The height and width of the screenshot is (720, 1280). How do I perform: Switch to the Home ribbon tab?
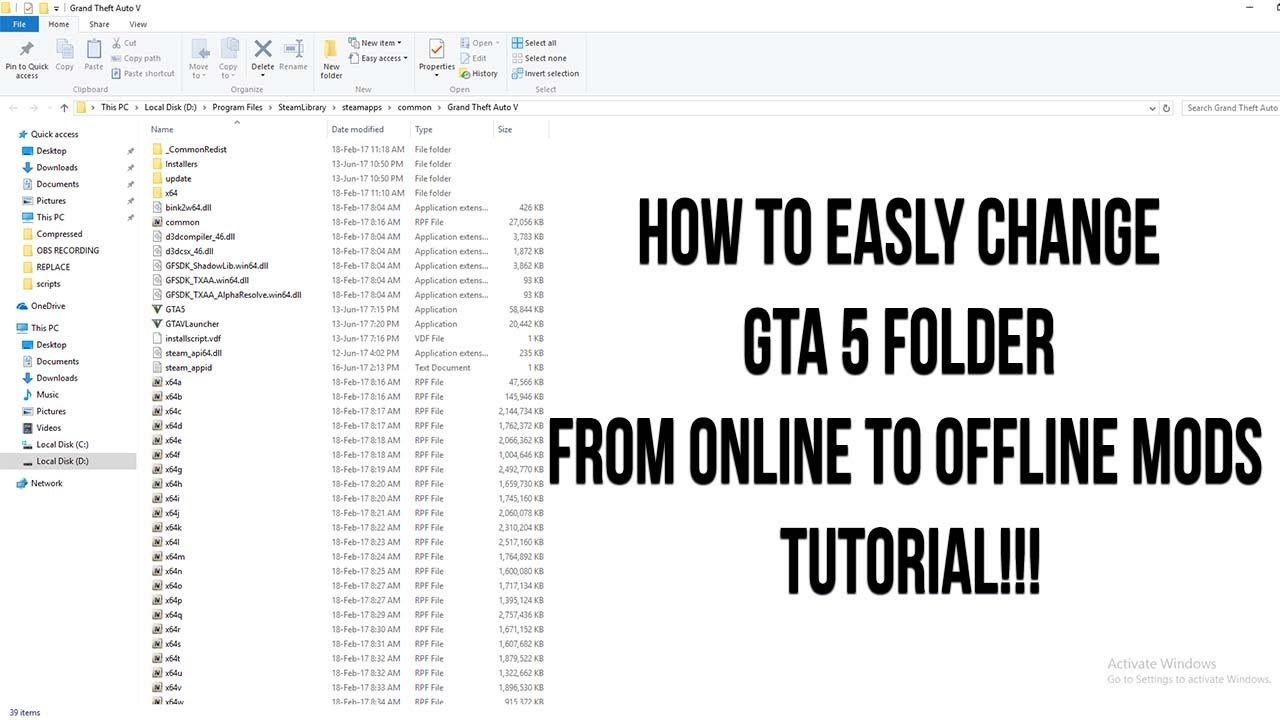pyautogui.click(x=59, y=24)
